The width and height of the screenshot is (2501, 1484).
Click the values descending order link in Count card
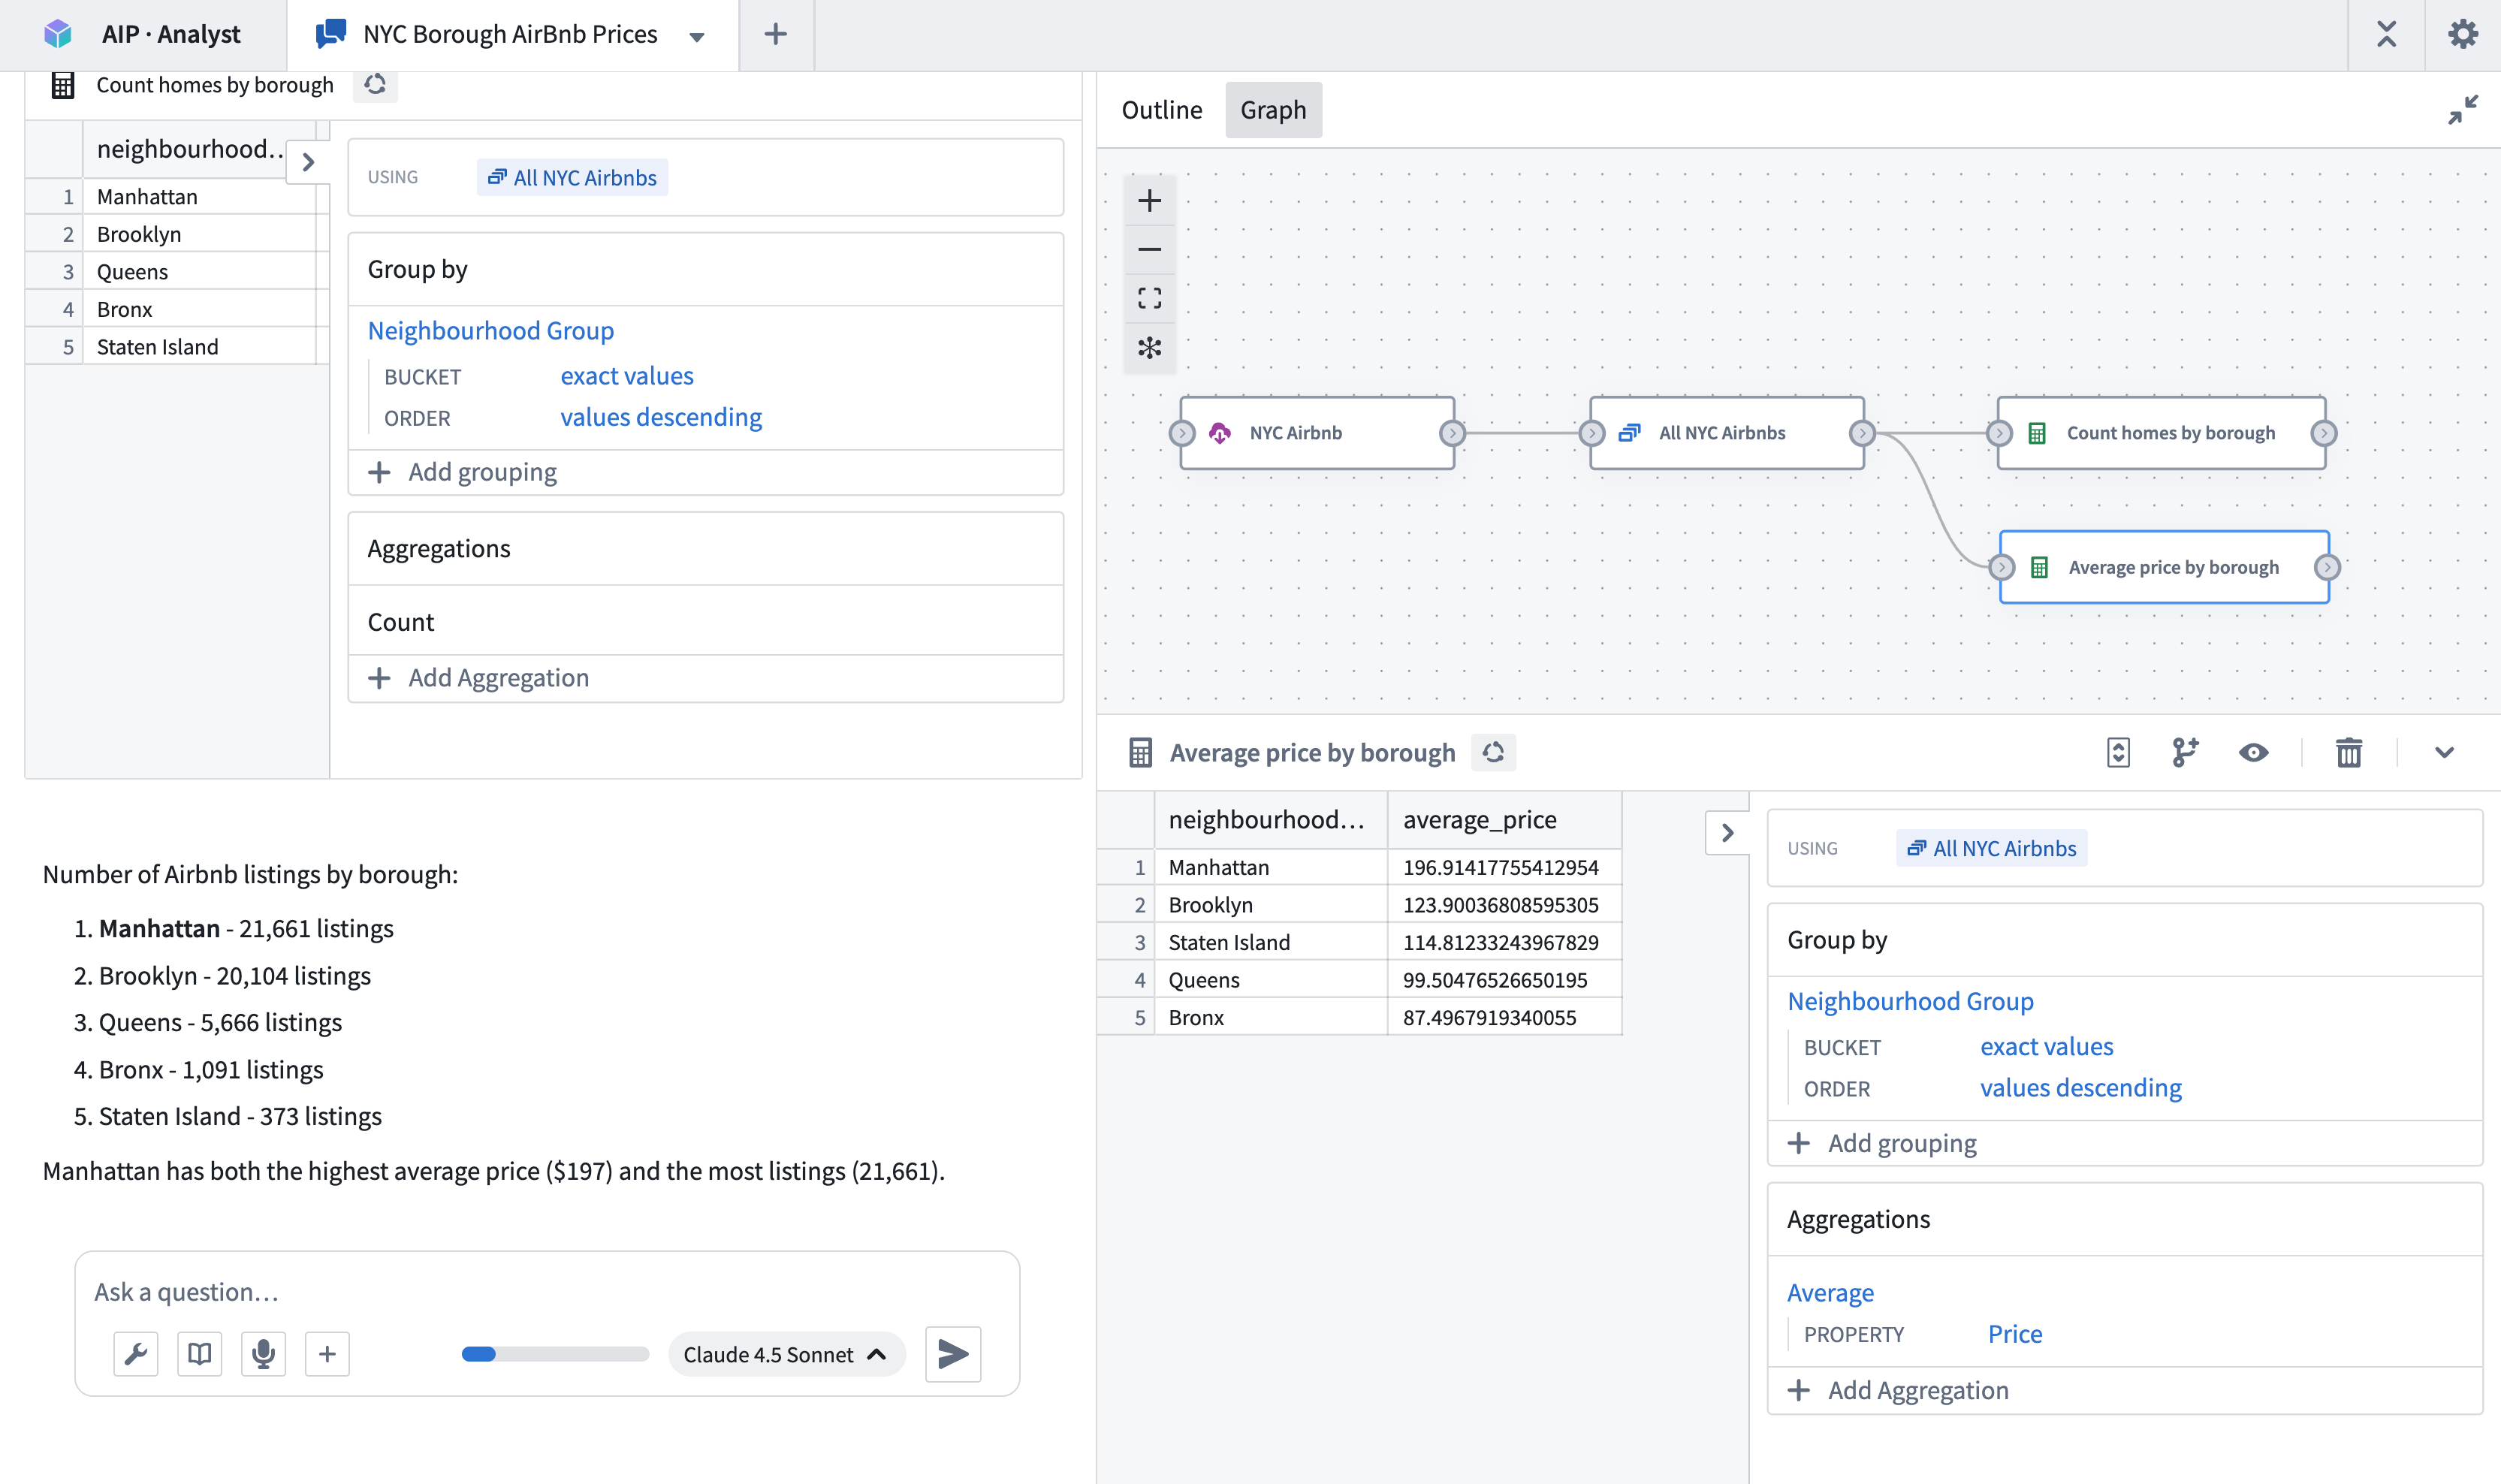point(660,418)
